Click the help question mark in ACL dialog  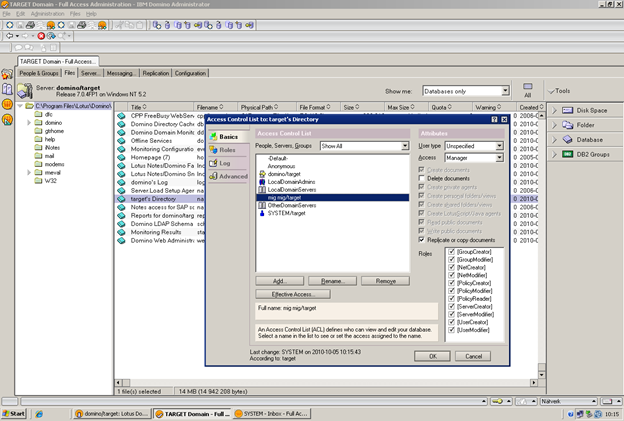point(494,119)
